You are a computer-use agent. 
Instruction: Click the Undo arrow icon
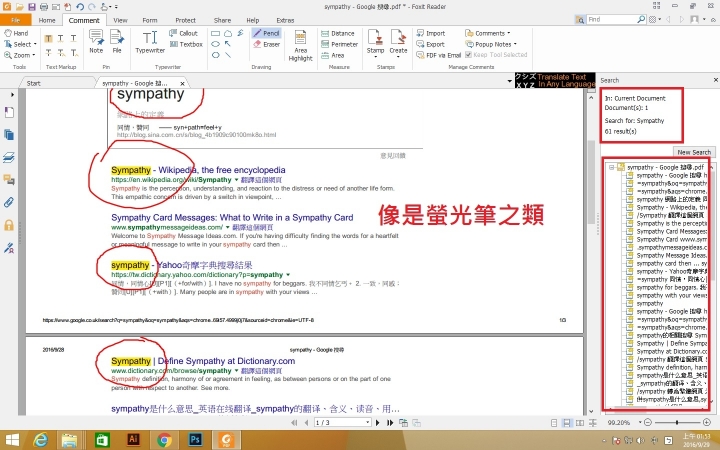pos(79,6)
